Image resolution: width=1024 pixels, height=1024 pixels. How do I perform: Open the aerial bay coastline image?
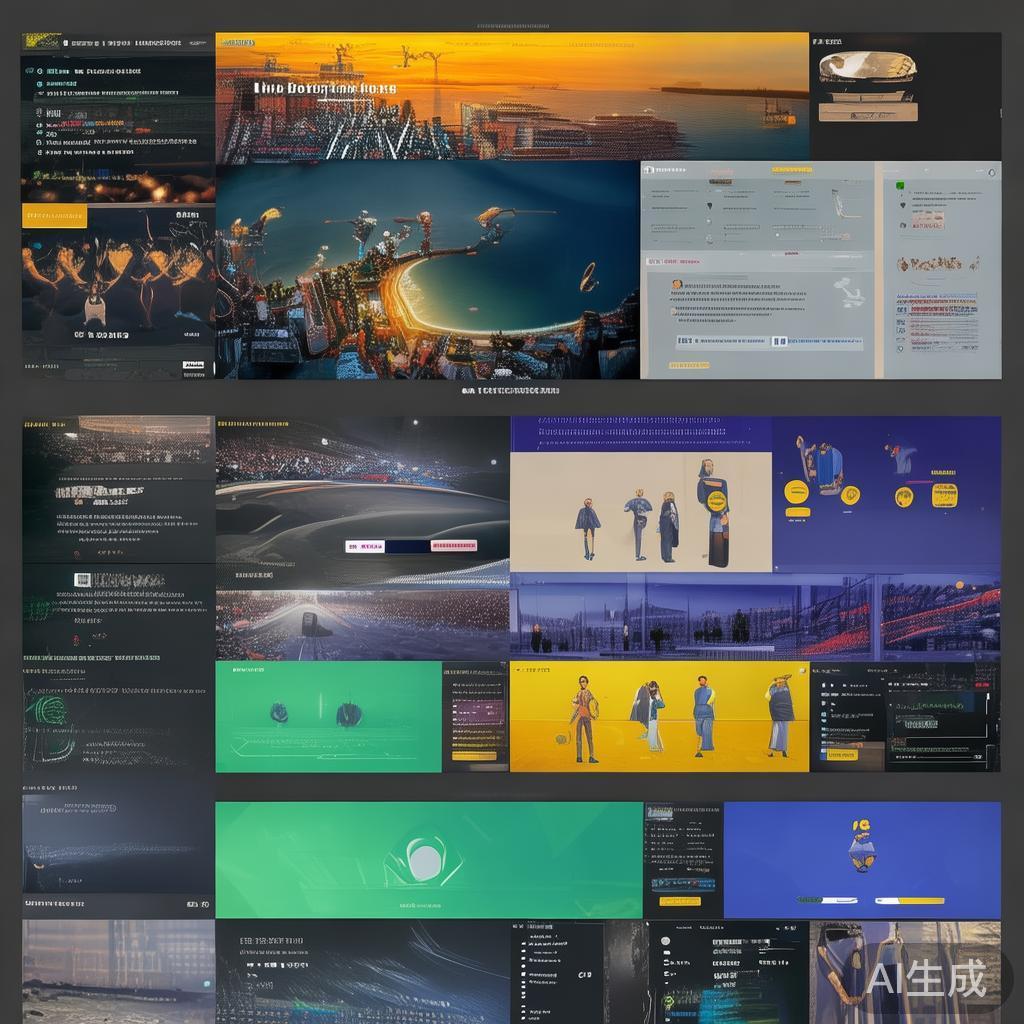[427, 270]
